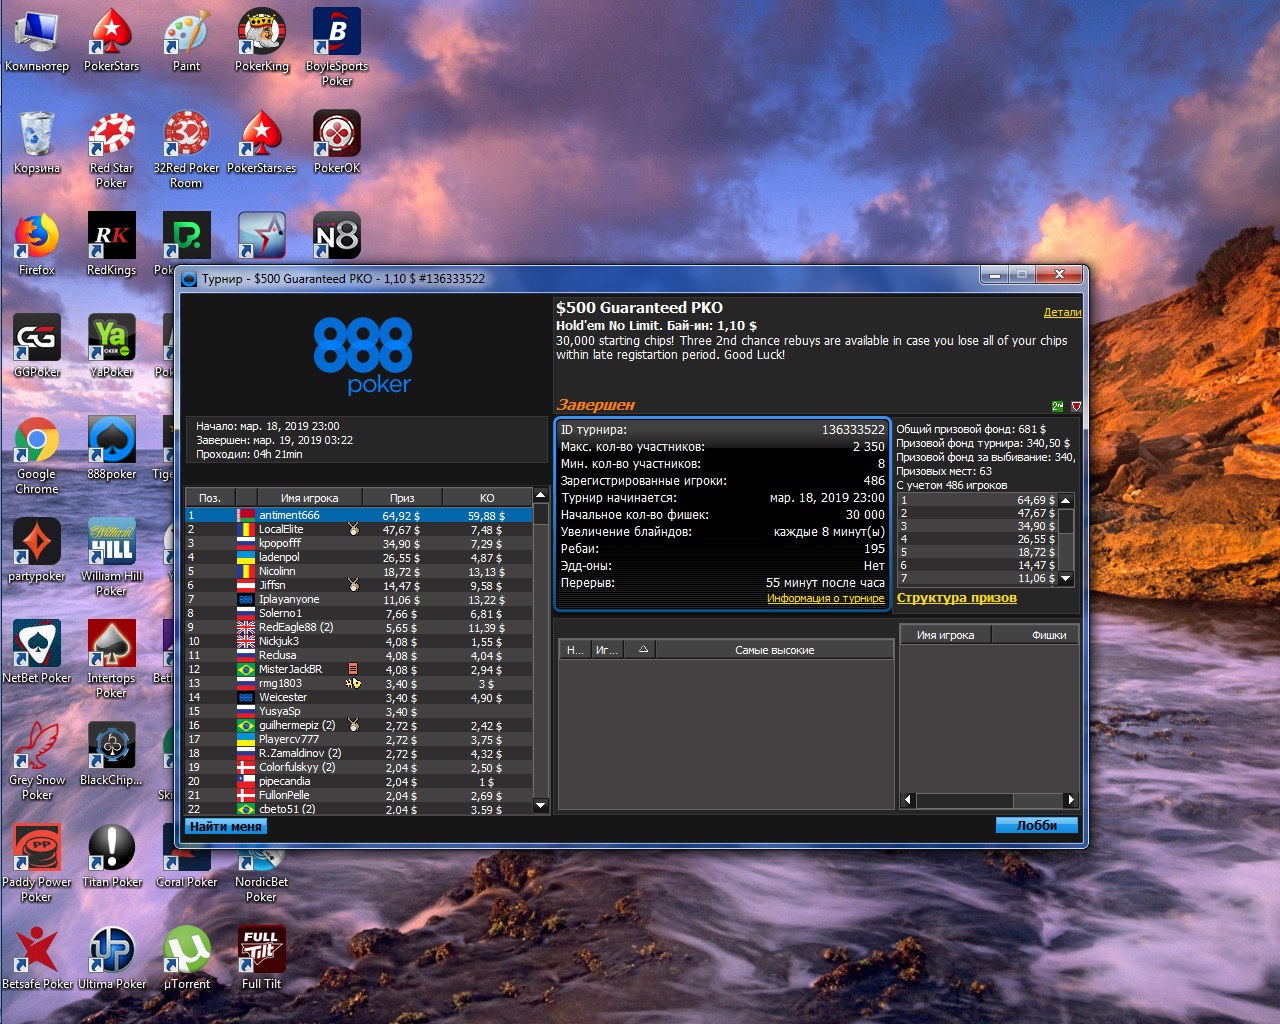Select the RedKings desktop icon
The image size is (1280, 1024).
[x=111, y=245]
